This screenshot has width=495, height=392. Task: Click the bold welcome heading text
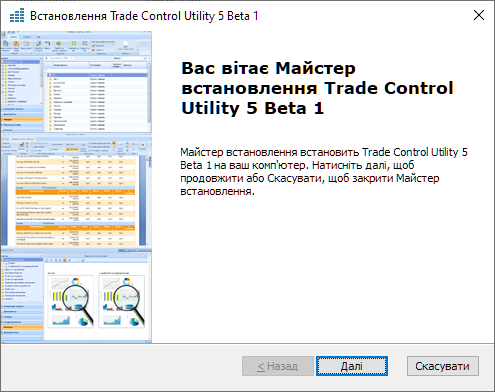pyautogui.click(x=317, y=88)
